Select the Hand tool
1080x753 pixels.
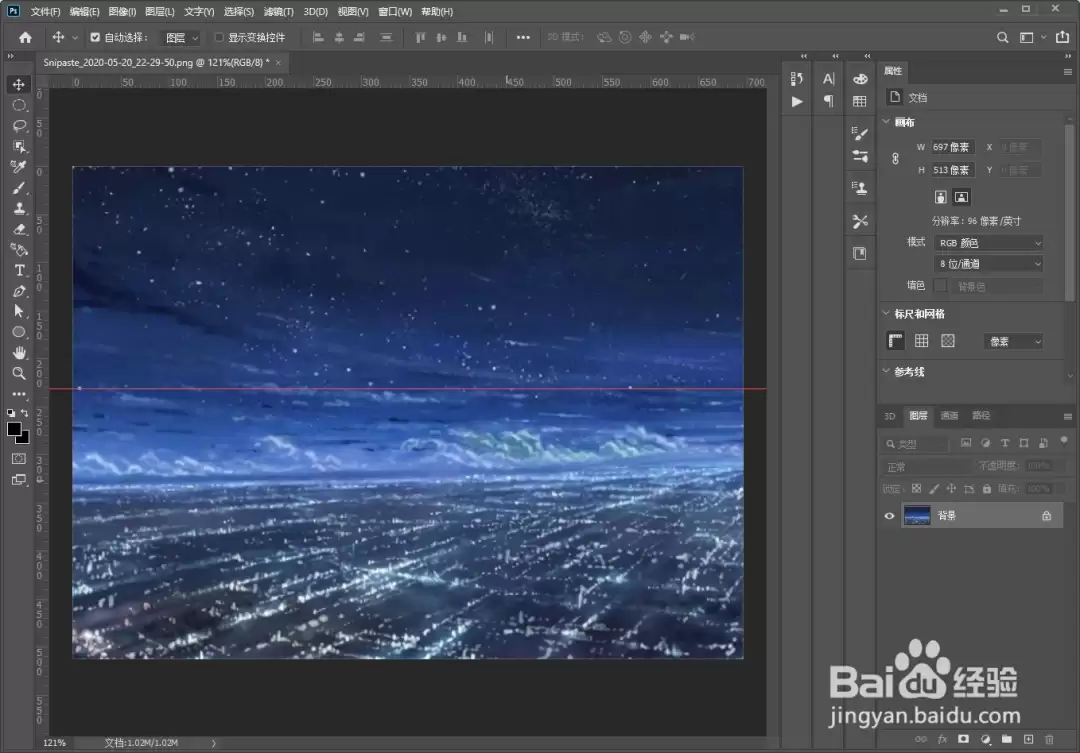19,353
